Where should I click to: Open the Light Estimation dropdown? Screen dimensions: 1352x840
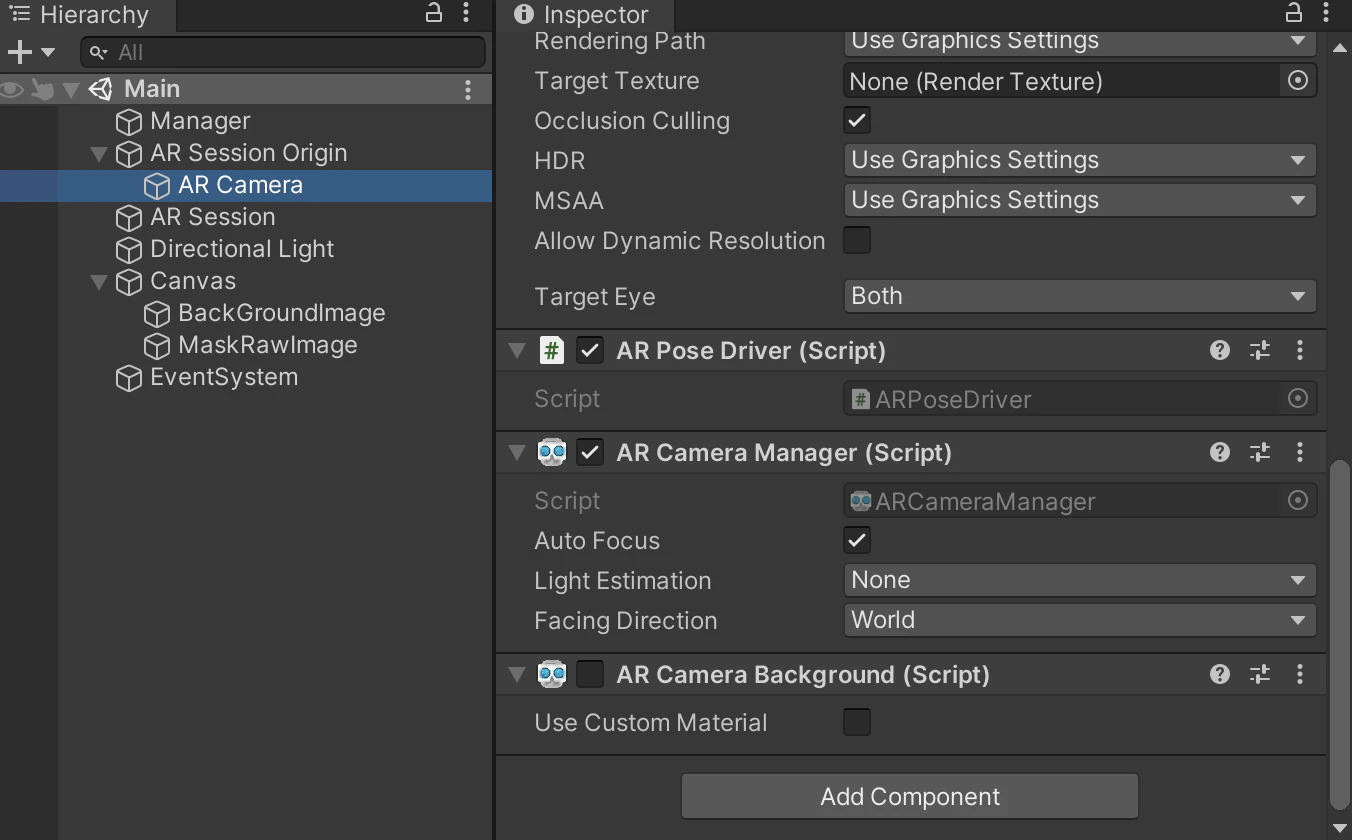[x=1079, y=580]
